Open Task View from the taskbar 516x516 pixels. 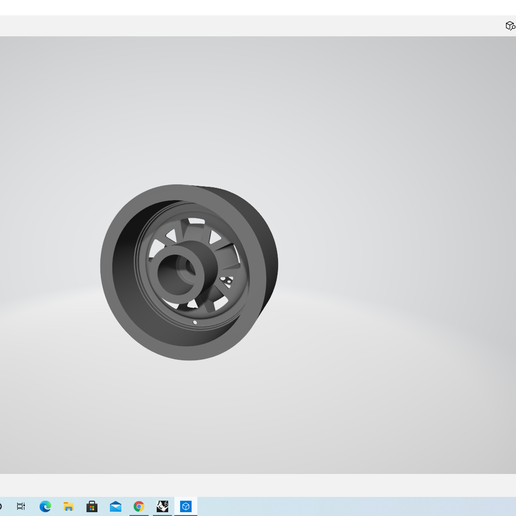pyautogui.click(x=21, y=506)
